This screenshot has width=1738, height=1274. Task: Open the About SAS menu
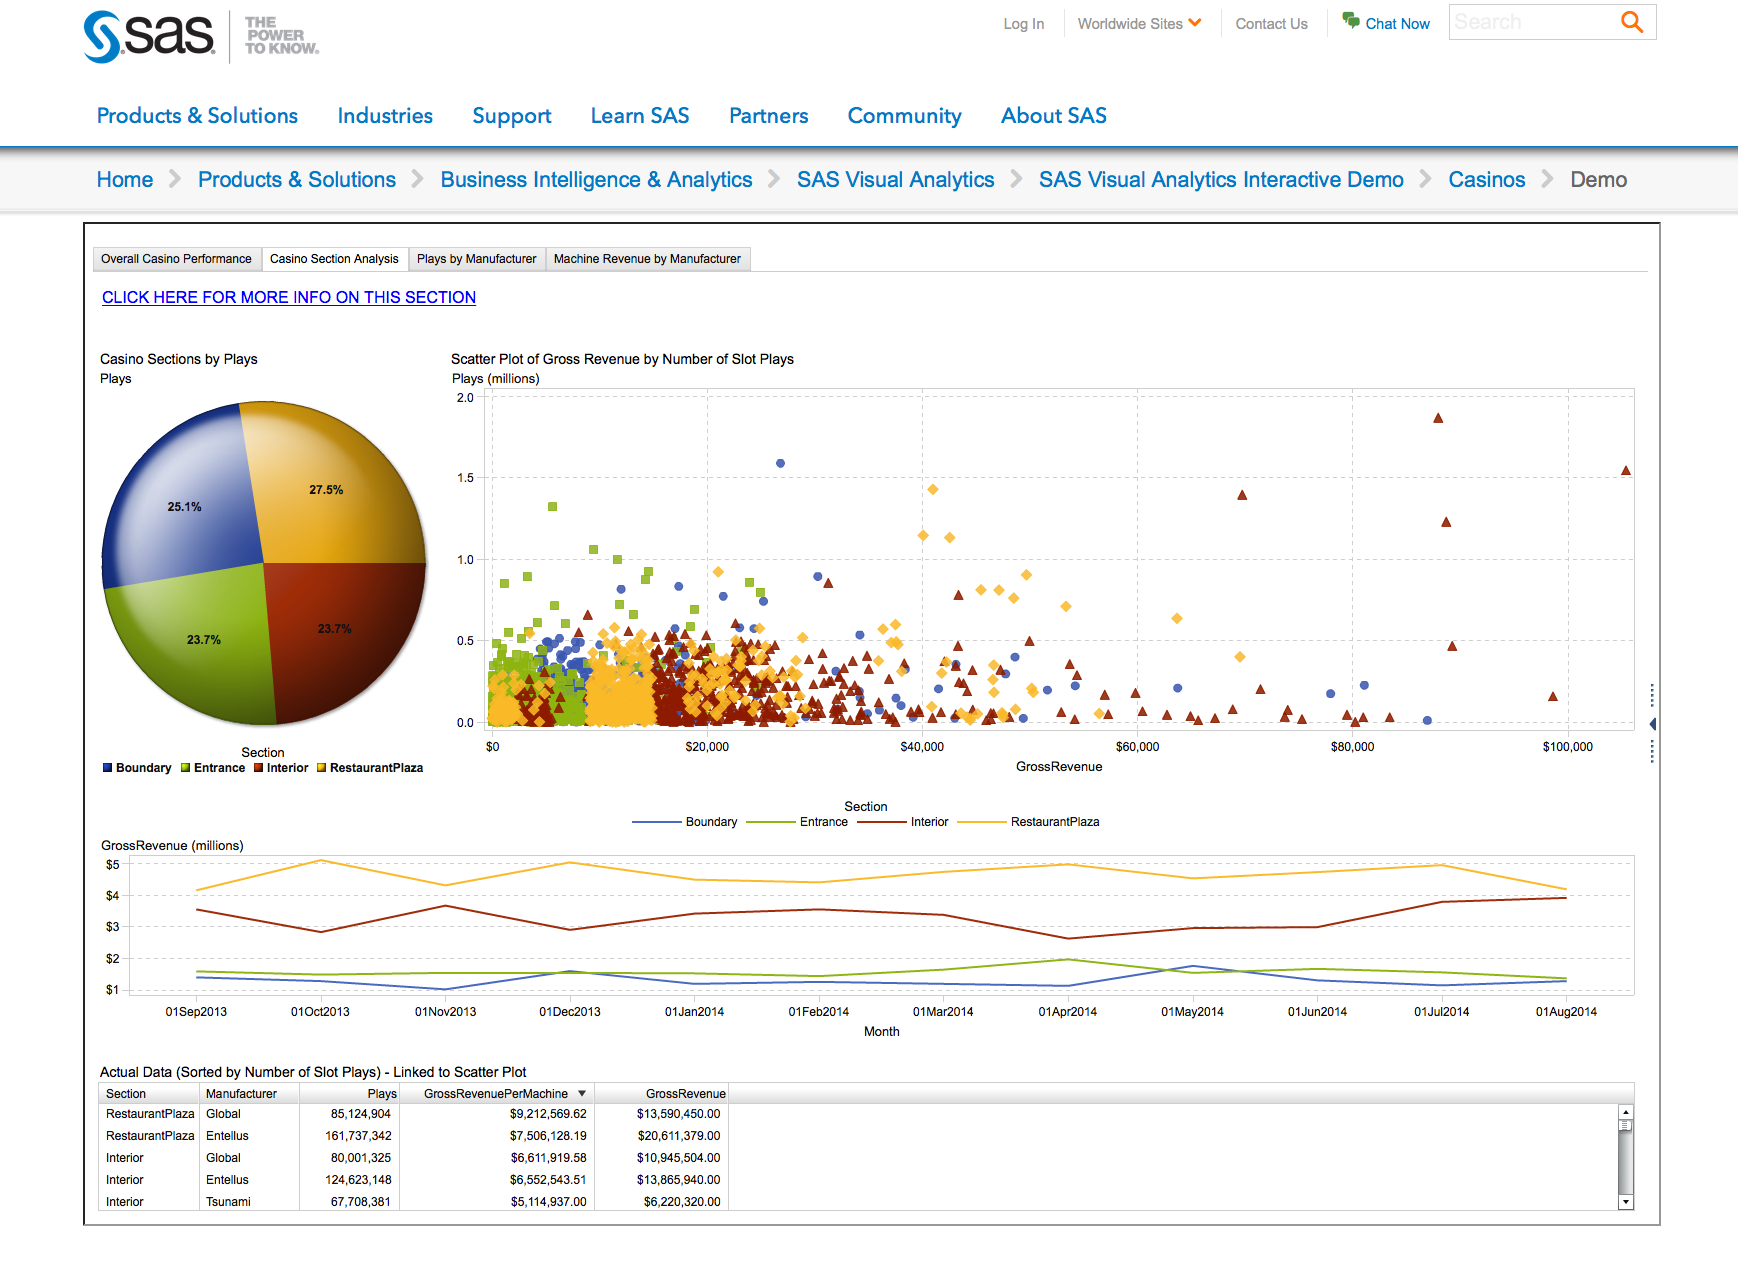[1054, 116]
